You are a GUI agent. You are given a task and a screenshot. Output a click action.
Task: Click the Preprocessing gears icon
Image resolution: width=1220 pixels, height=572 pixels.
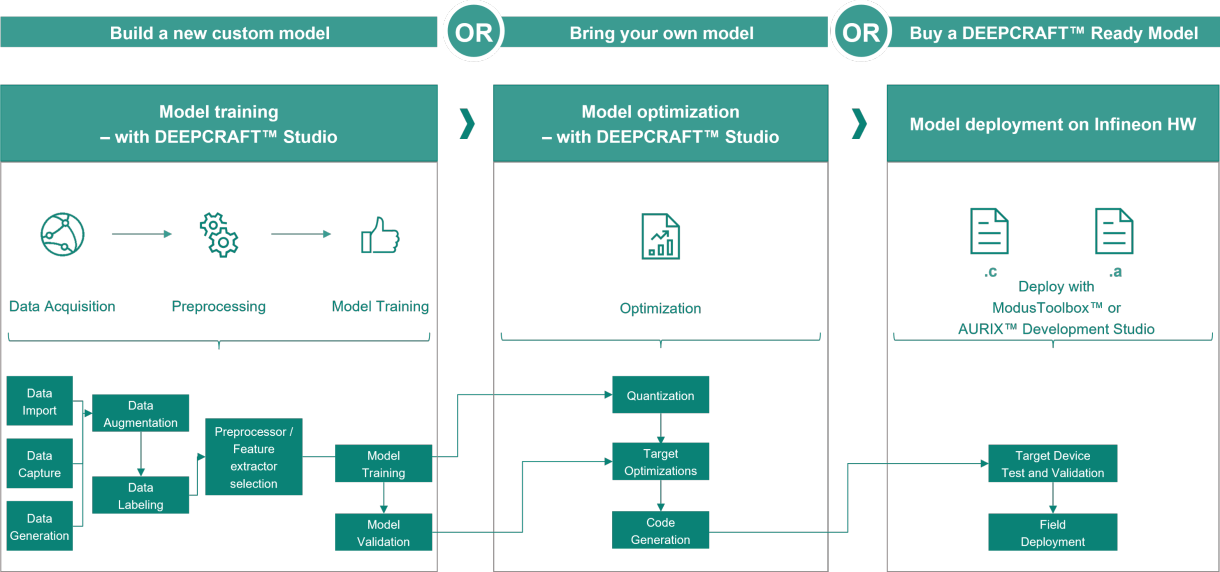point(220,235)
